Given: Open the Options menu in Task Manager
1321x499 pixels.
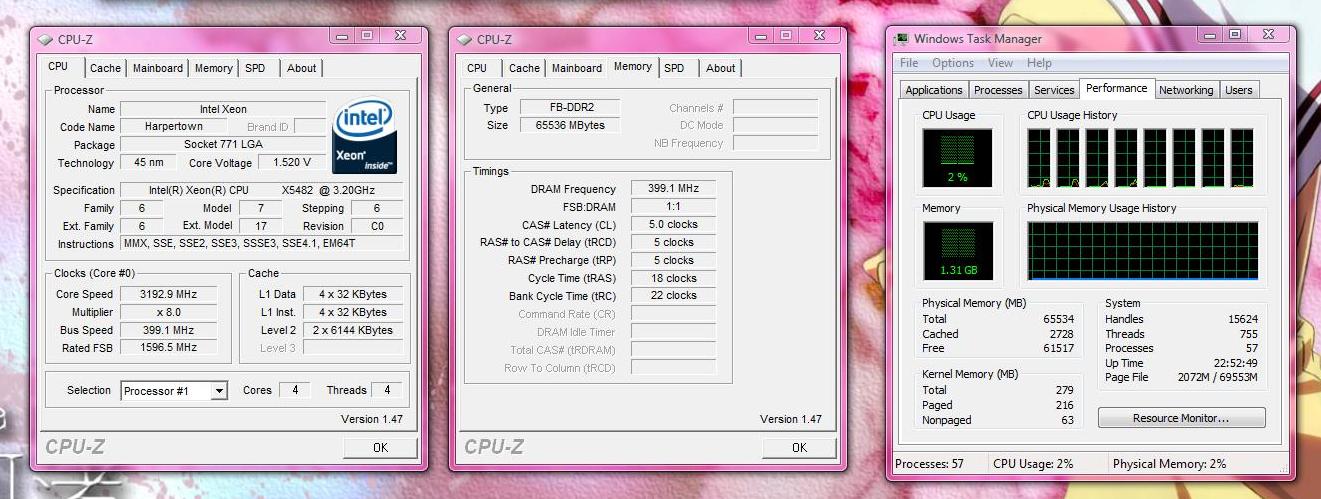Looking at the screenshot, I should (x=952, y=63).
